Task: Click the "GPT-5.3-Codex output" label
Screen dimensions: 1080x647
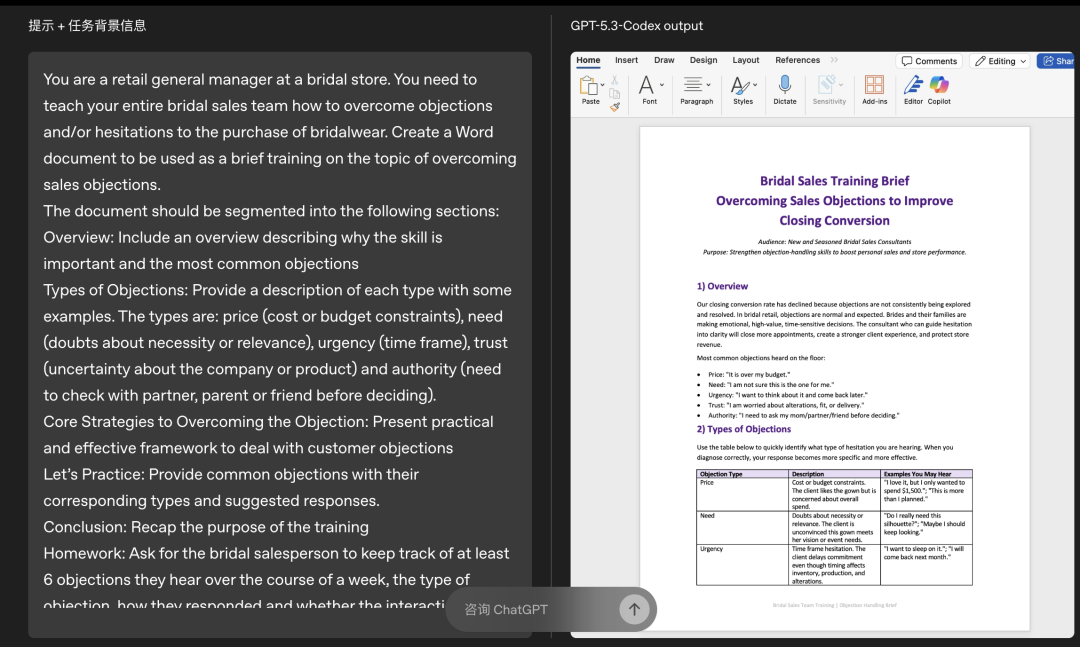Action: [636, 25]
